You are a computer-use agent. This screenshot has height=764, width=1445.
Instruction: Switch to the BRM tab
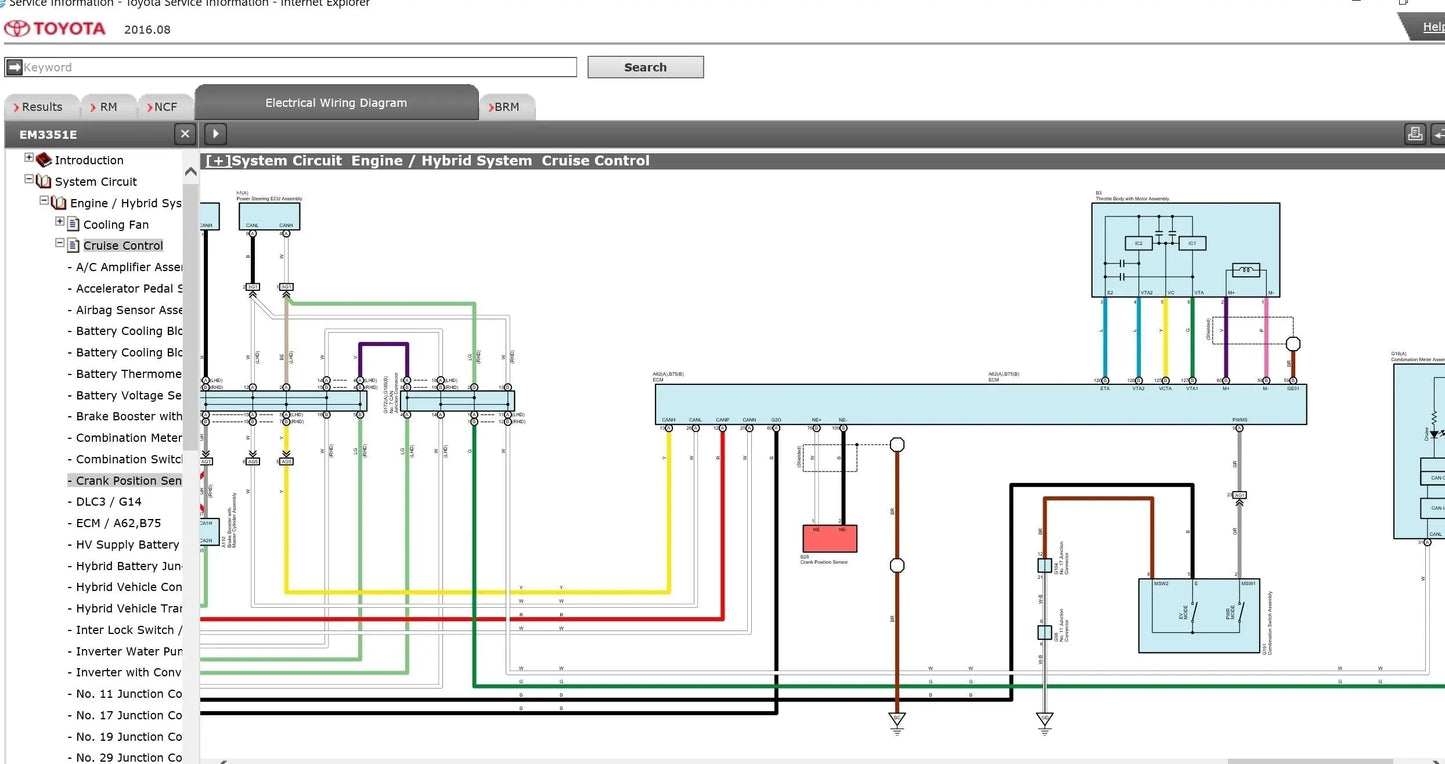pos(507,107)
